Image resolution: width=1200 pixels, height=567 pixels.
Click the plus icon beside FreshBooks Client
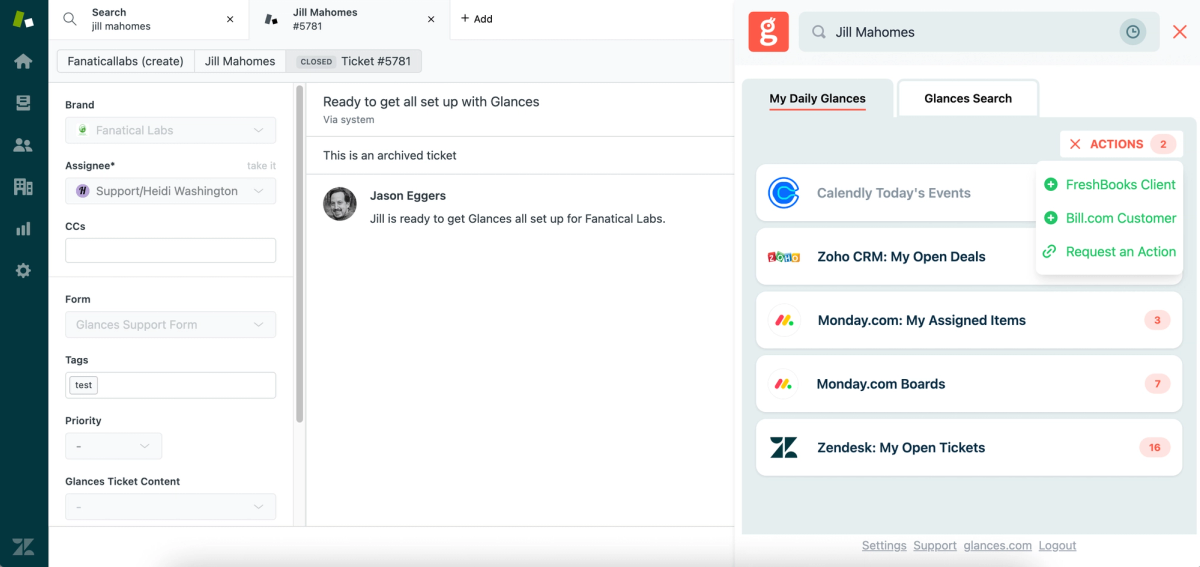pos(1050,185)
